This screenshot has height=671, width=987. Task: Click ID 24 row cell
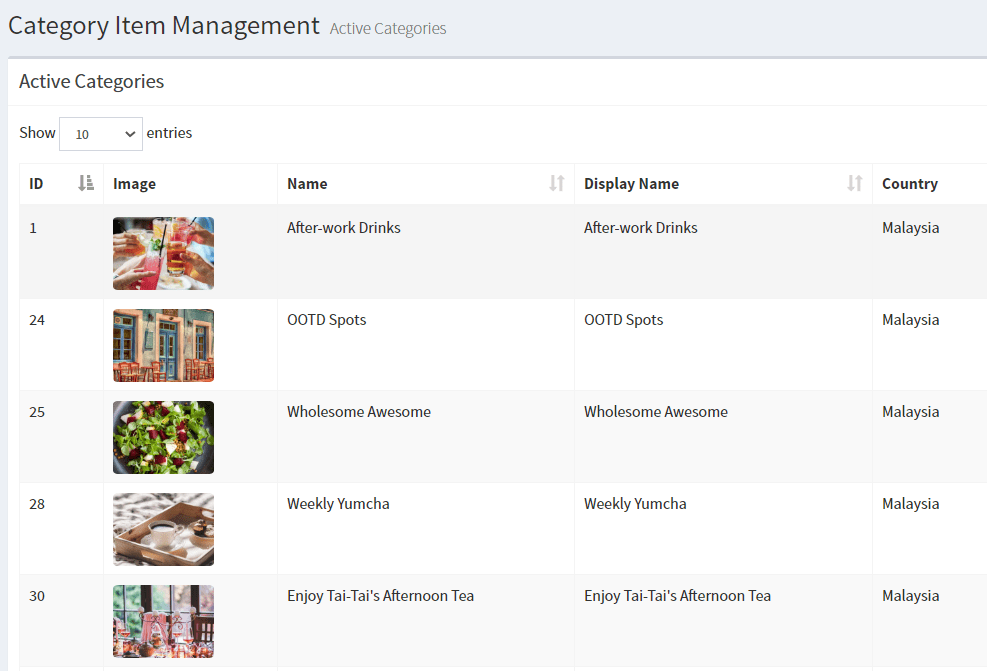(x=37, y=320)
